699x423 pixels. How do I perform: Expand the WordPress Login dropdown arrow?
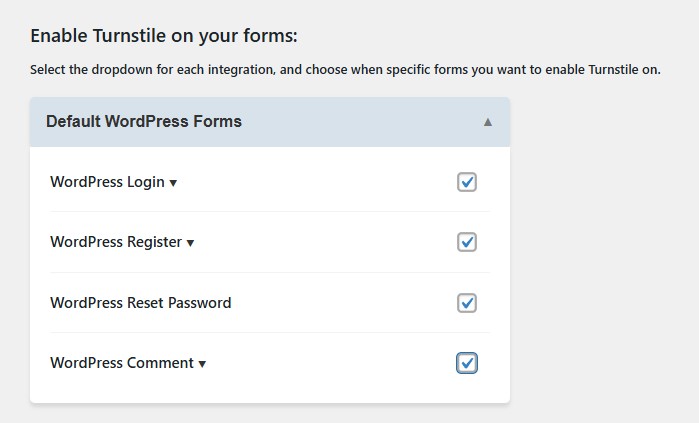coord(173,183)
